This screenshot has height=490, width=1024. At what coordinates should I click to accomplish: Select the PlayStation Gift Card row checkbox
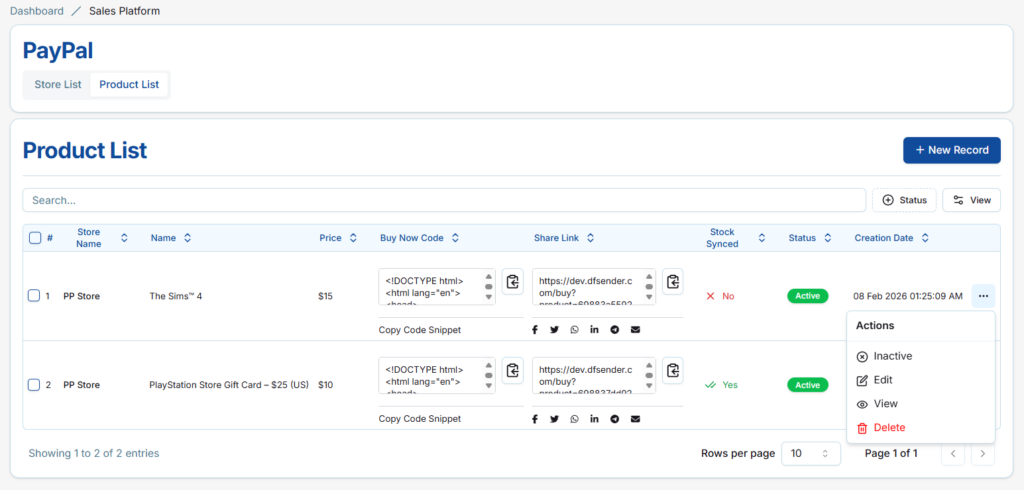(x=34, y=385)
